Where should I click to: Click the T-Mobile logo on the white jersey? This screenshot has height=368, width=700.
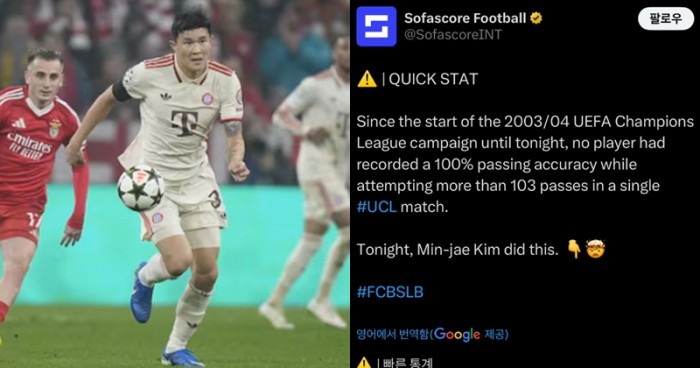pos(184,122)
